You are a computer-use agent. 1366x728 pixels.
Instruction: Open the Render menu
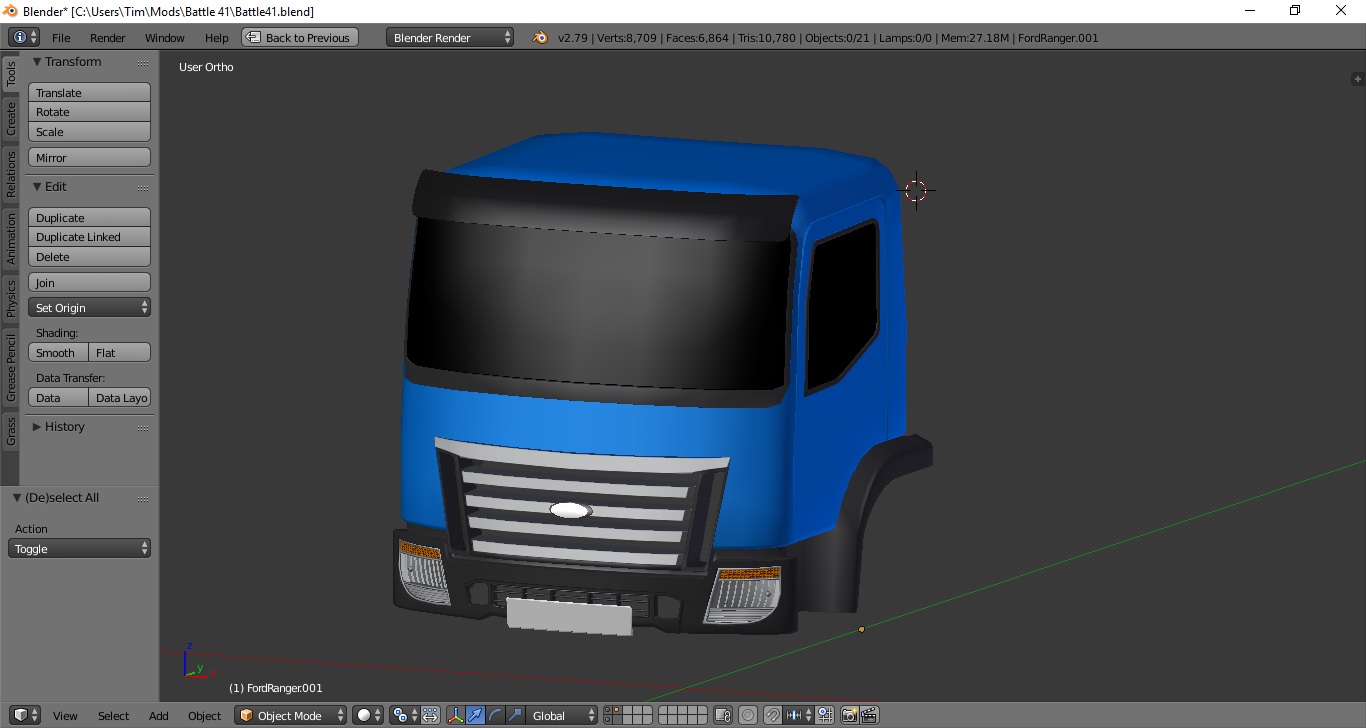[x=108, y=37]
